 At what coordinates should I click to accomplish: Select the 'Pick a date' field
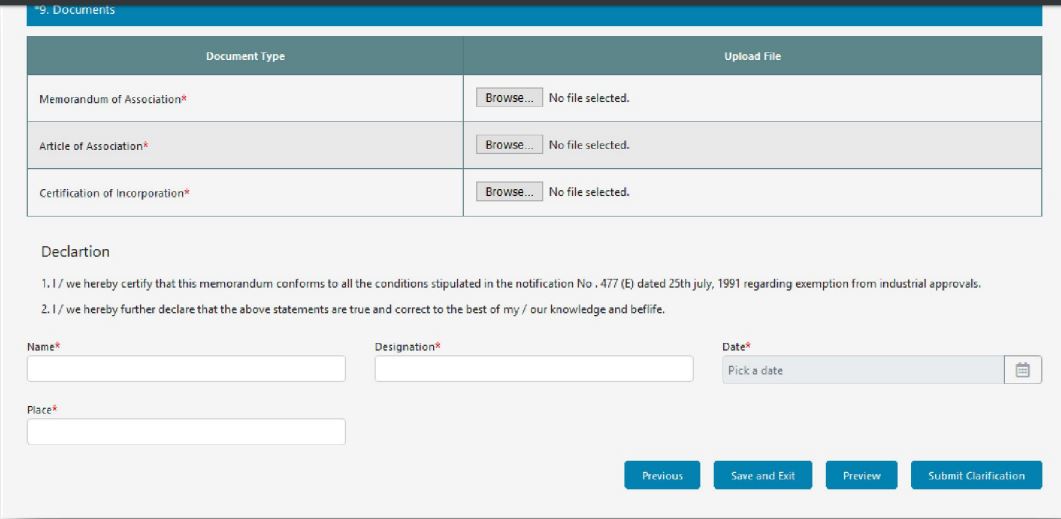click(x=862, y=370)
